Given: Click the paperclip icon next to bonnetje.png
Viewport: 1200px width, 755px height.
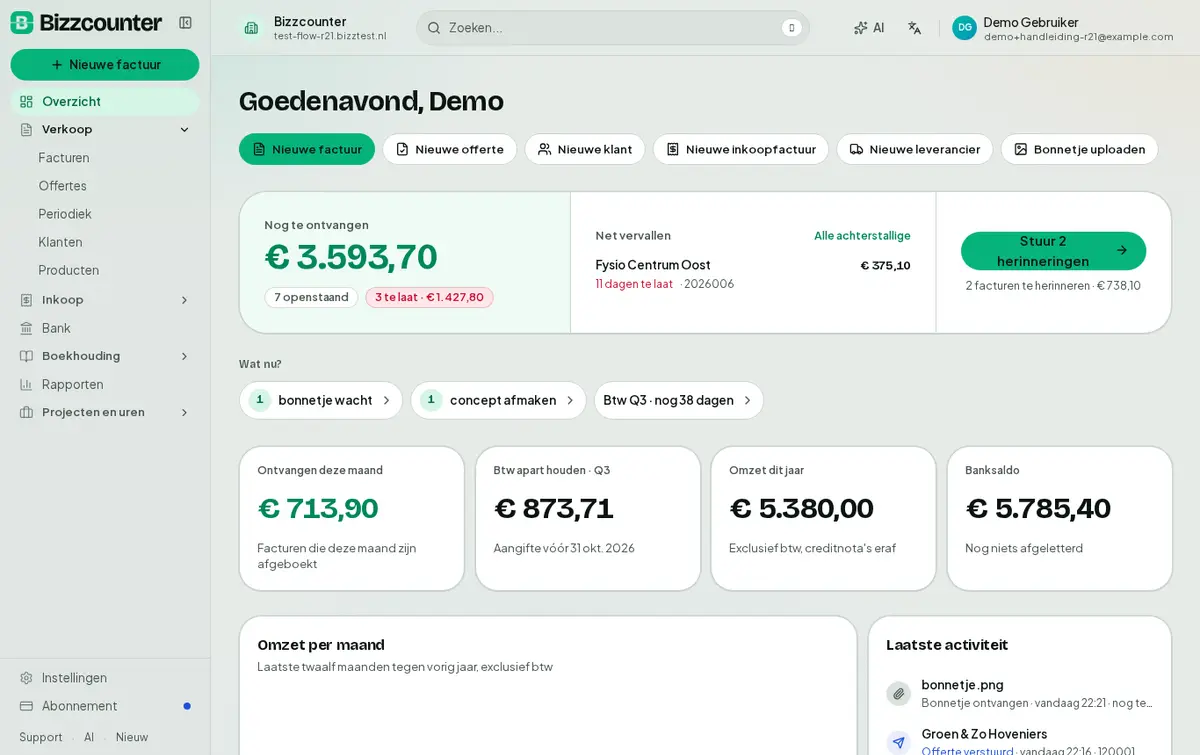Looking at the screenshot, I should 898,693.
